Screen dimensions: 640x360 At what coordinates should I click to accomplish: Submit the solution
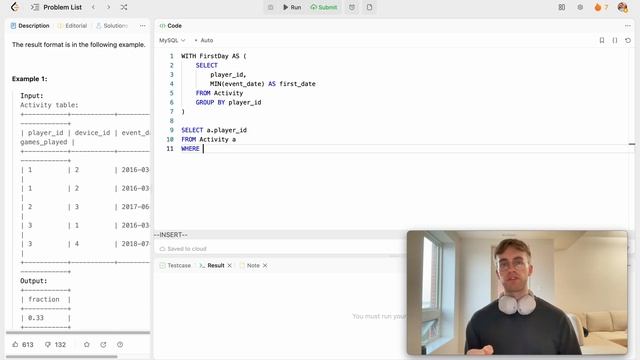coord(324,7)
